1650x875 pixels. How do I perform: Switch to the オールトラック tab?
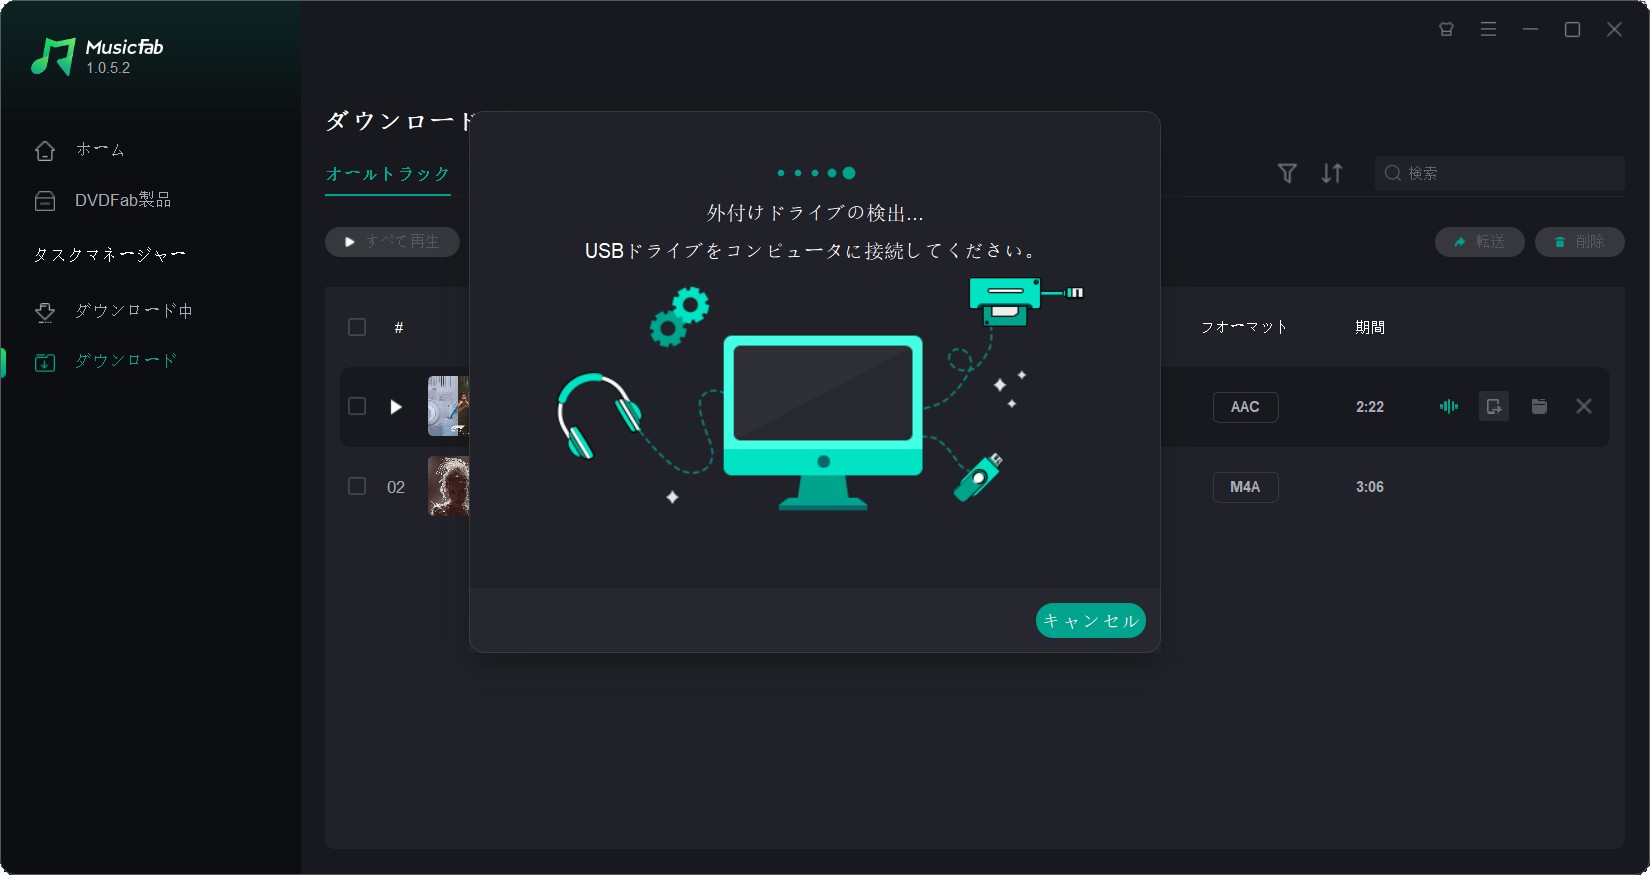(388, 174)
